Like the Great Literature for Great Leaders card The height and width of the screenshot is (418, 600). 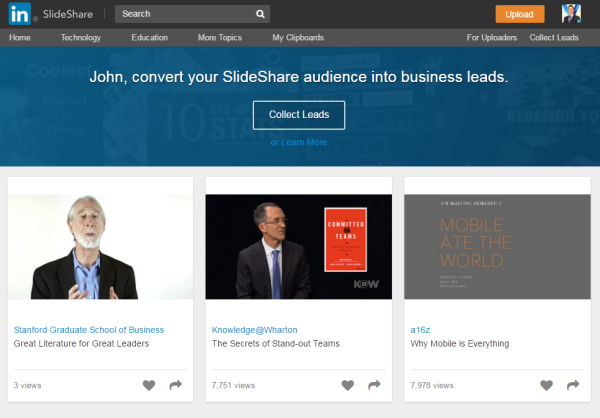(149, 385)
